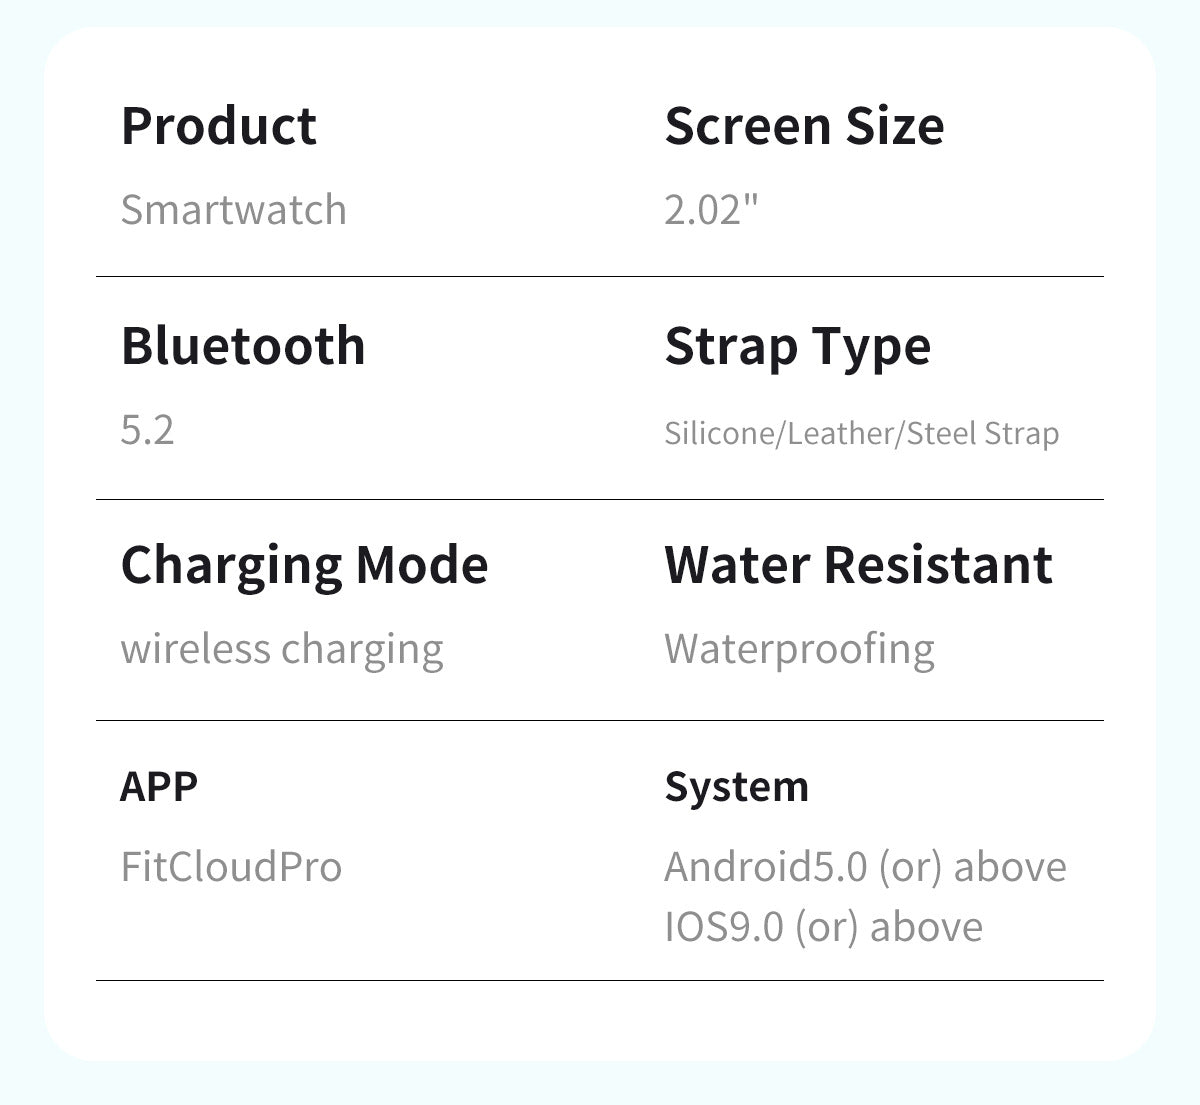1200x1105 pixels.
Task: Select the Silicone/Leather/Steel Strap text
Action: 861,434
